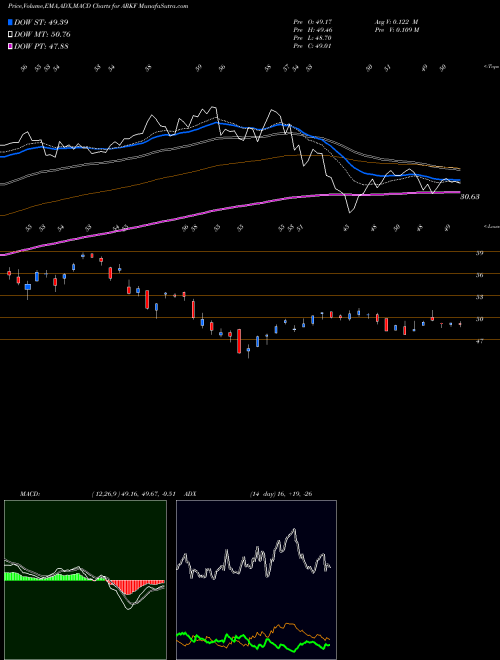Click the ADX '(14 day) 16, +19, -26' text
Viewport: 500px width, 660px height.
(281, 494)
